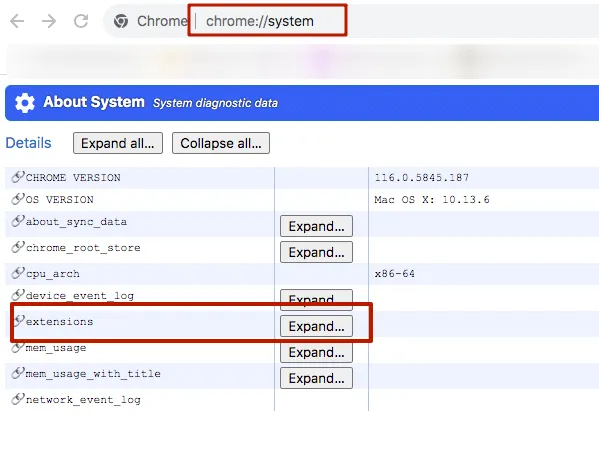Click the Chrome label in address bar
This screenshot has width=599, height=450.
(x=162, y=21)
